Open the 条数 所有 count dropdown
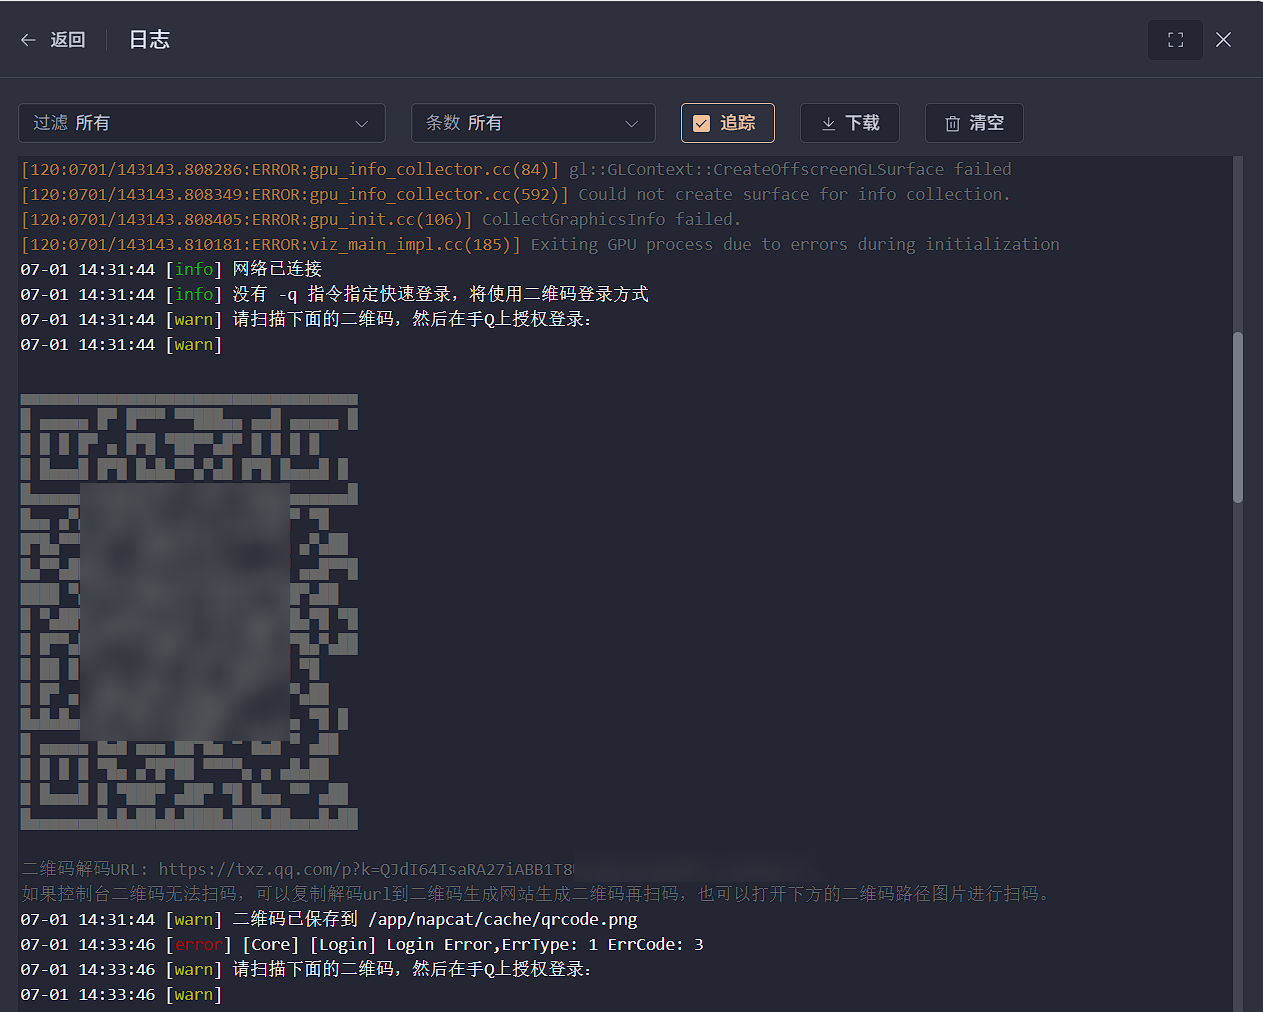The width and height of the screenshot is (1263, 1012). click(x=533, y=123)
